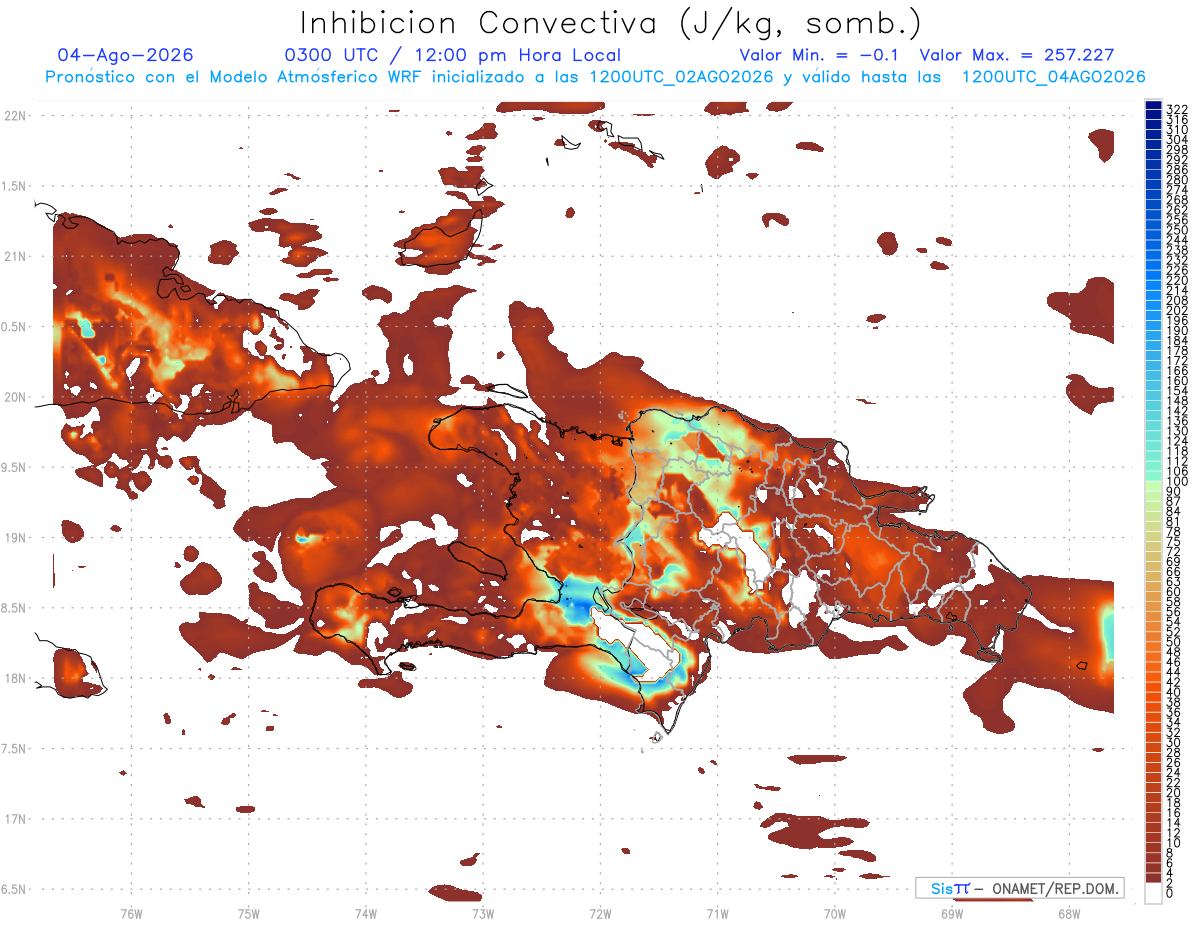Click the "17N" latitude label
Screen dimensions: 1200x927
[x=15, y=819]
